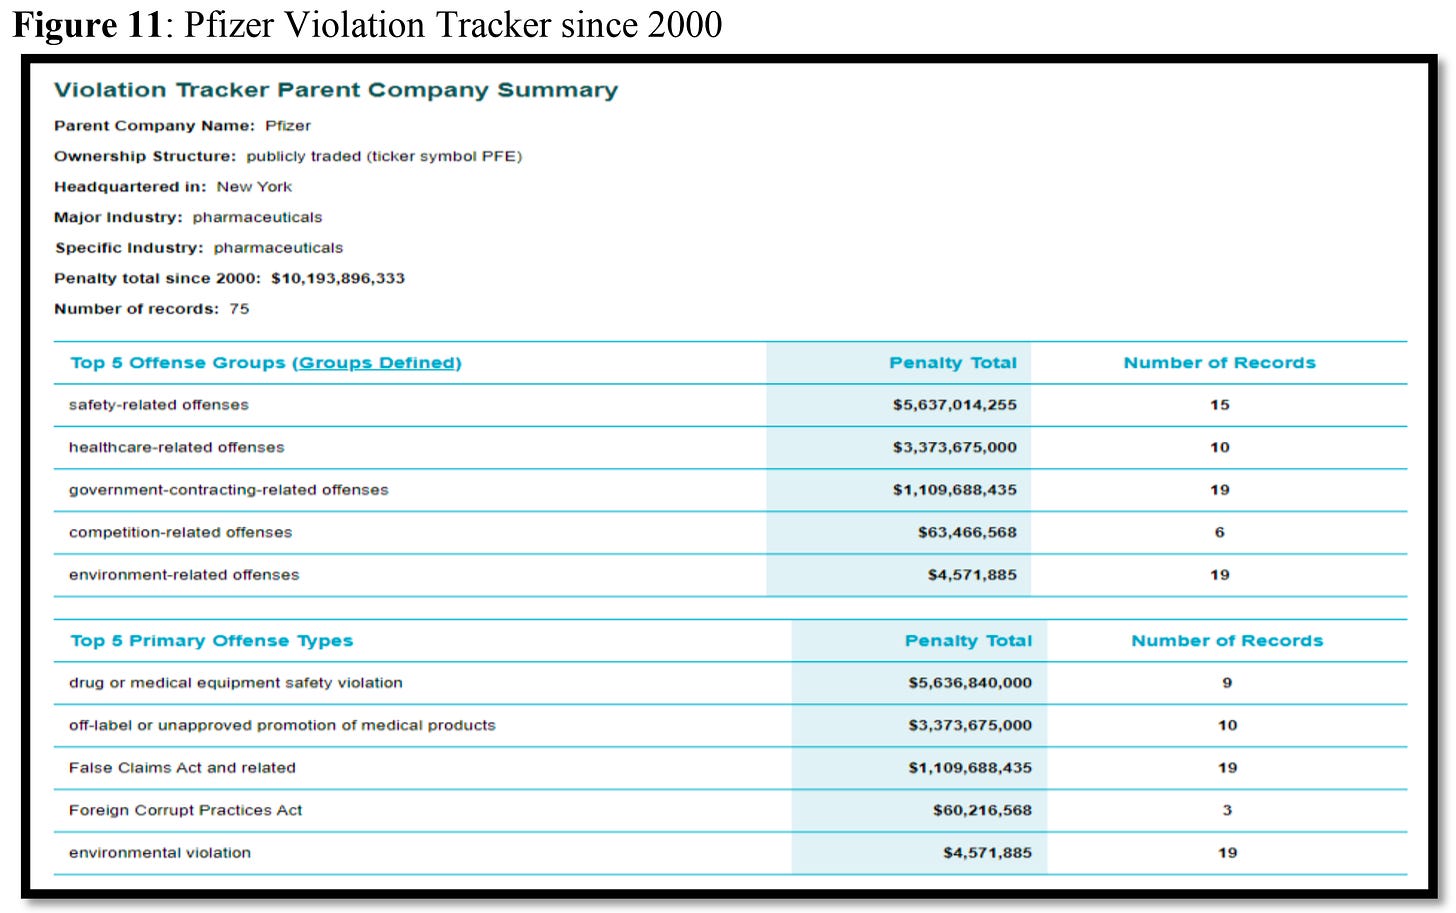Click record count 19 for False Claims Act

pyautogui.click(x=1227, y=768)
